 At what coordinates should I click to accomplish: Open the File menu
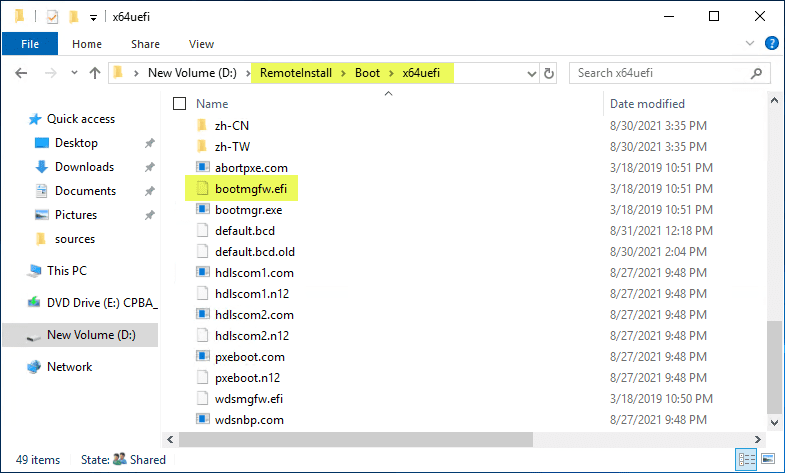coord(30,44)
